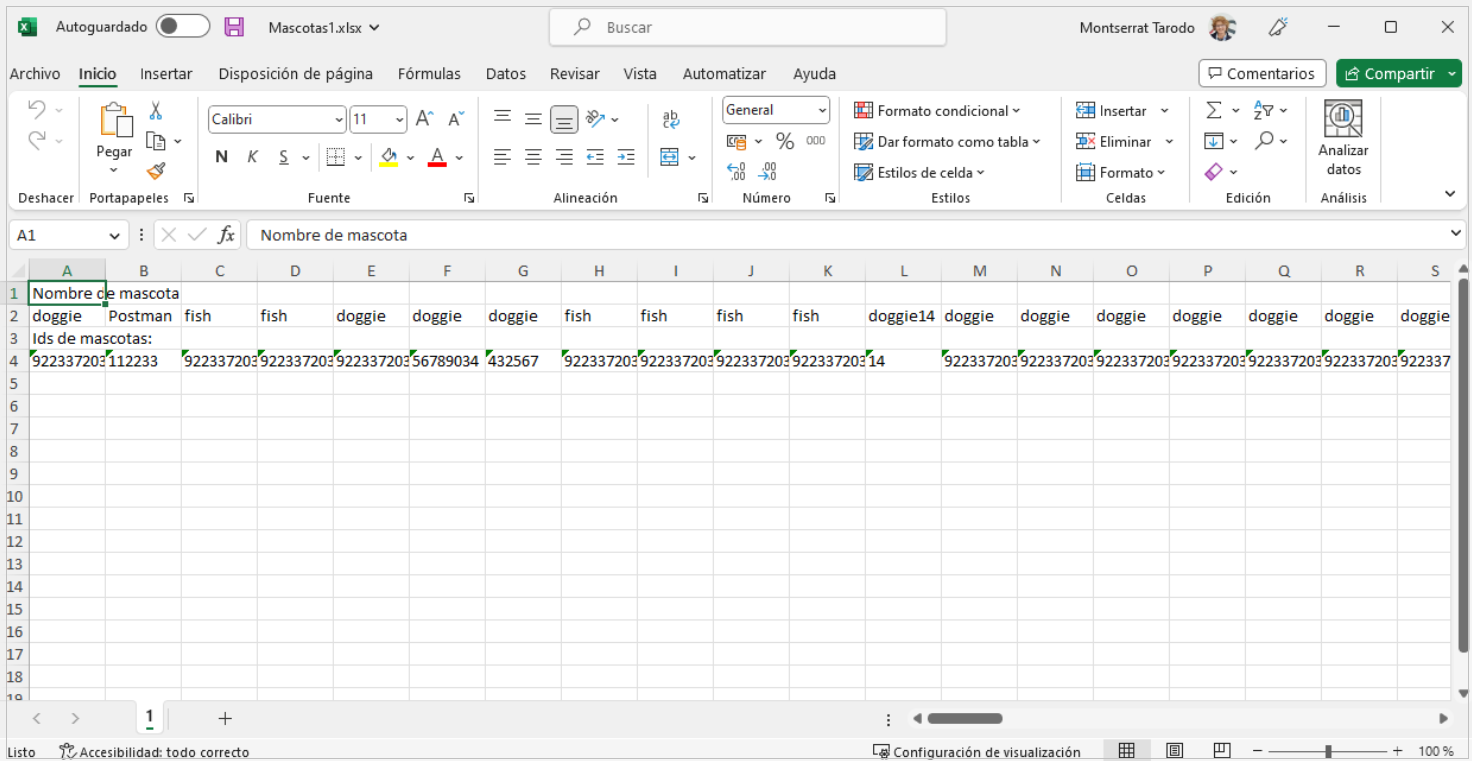Open the Datos menu
Viewport: 1472px width, 761px height.
[x=506, y=73]
